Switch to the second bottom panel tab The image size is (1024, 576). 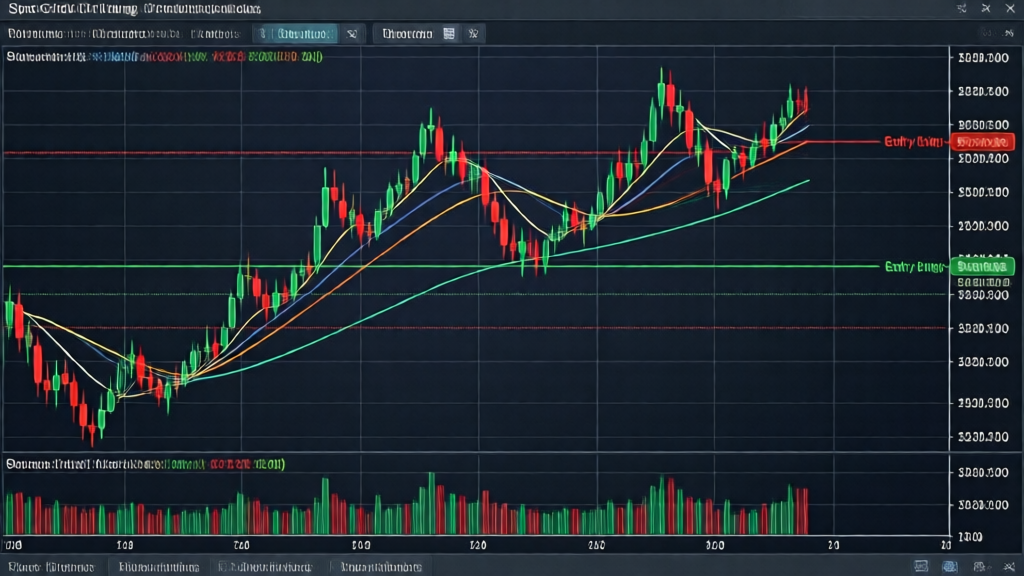157,566
